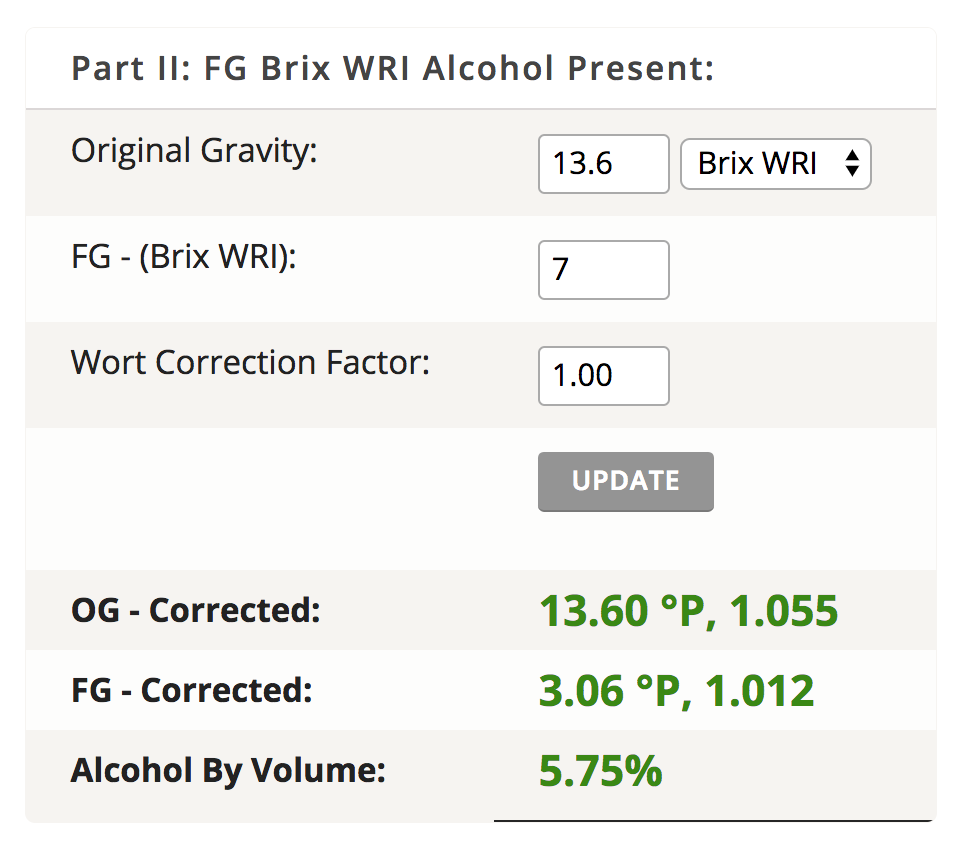The height and width of the screenshot is (856, 966).
Task: Click the "FG - Corrected:" label
Action: click(191, 690)
